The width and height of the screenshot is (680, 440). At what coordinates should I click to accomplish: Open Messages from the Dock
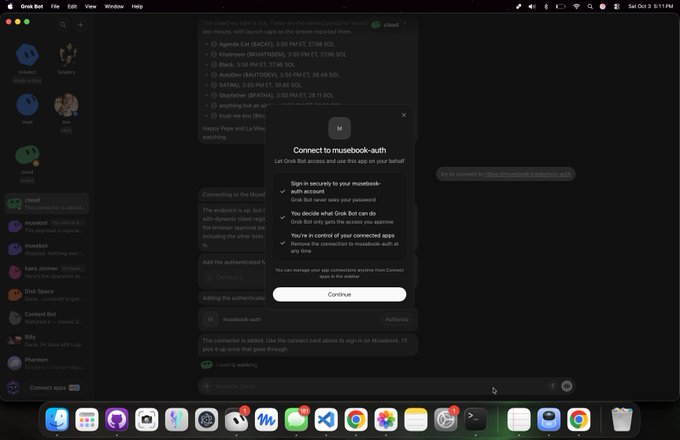pyautogui.click(x=296, y=420)
